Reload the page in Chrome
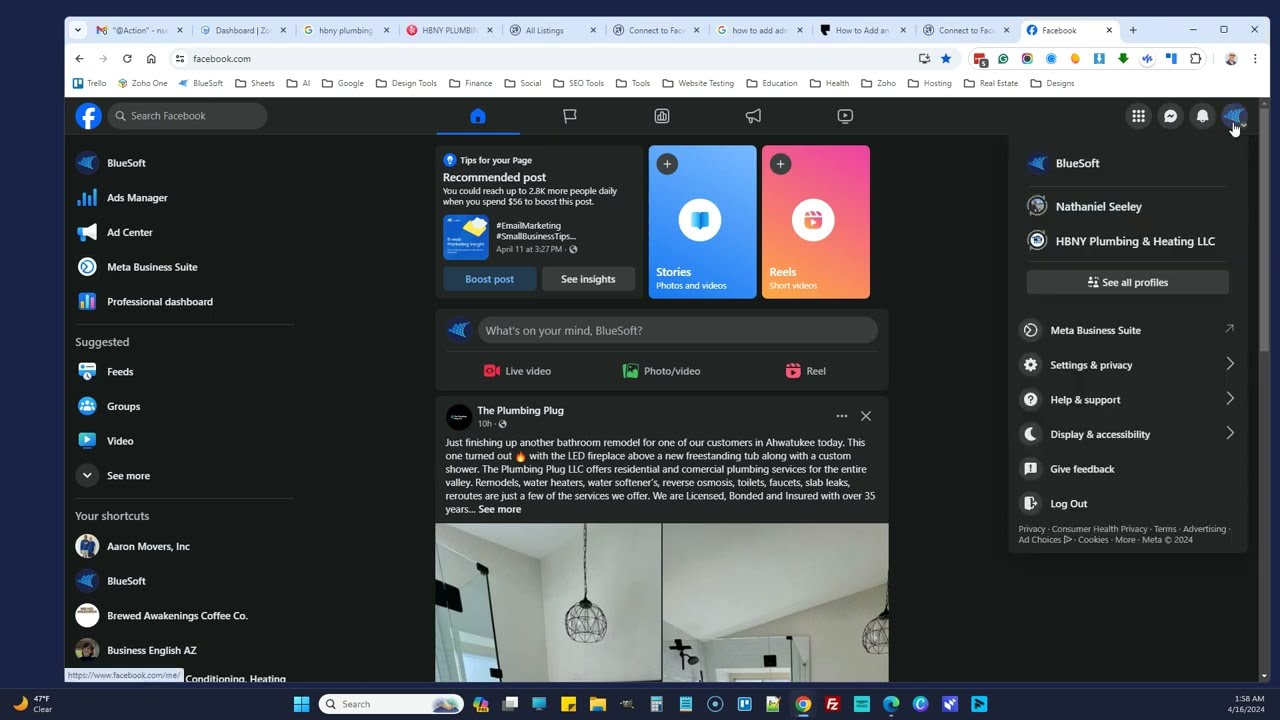Screen dimensions: 1280x720 pyautogui.click(x=127, y=59)
